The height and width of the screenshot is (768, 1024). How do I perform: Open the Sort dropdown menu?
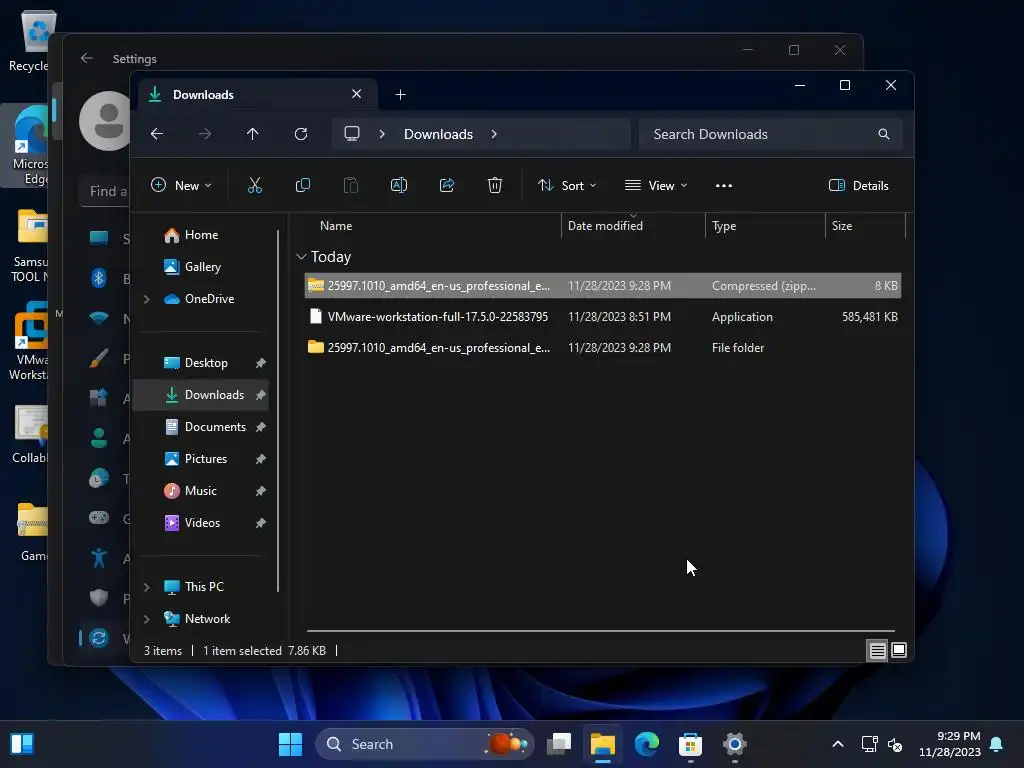coord(567,185)
